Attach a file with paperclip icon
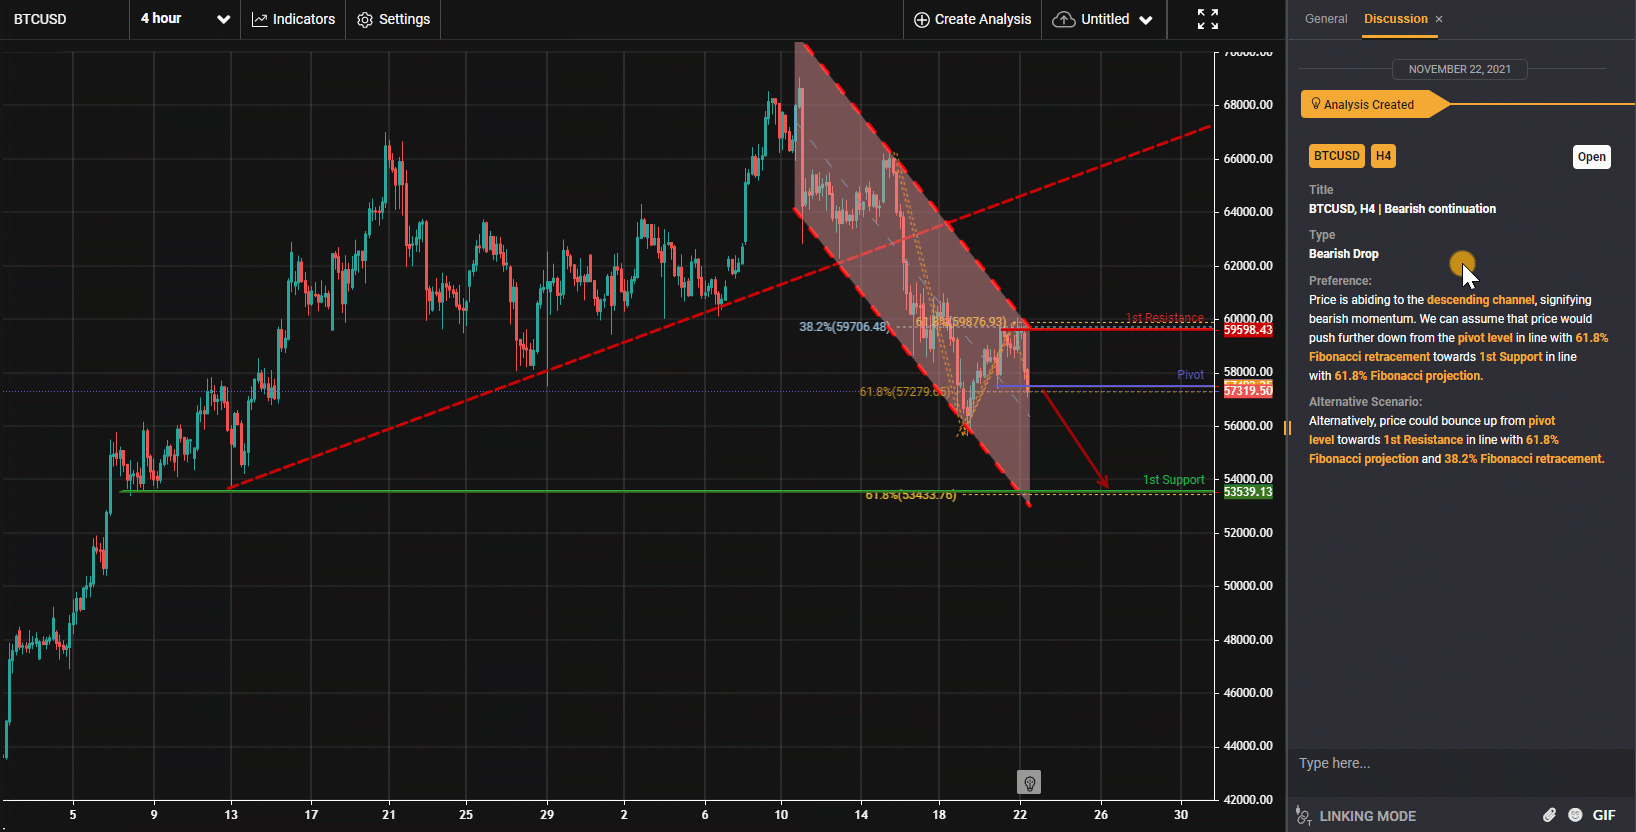This screenshot has width=1636, height=832. (1549, 815)
